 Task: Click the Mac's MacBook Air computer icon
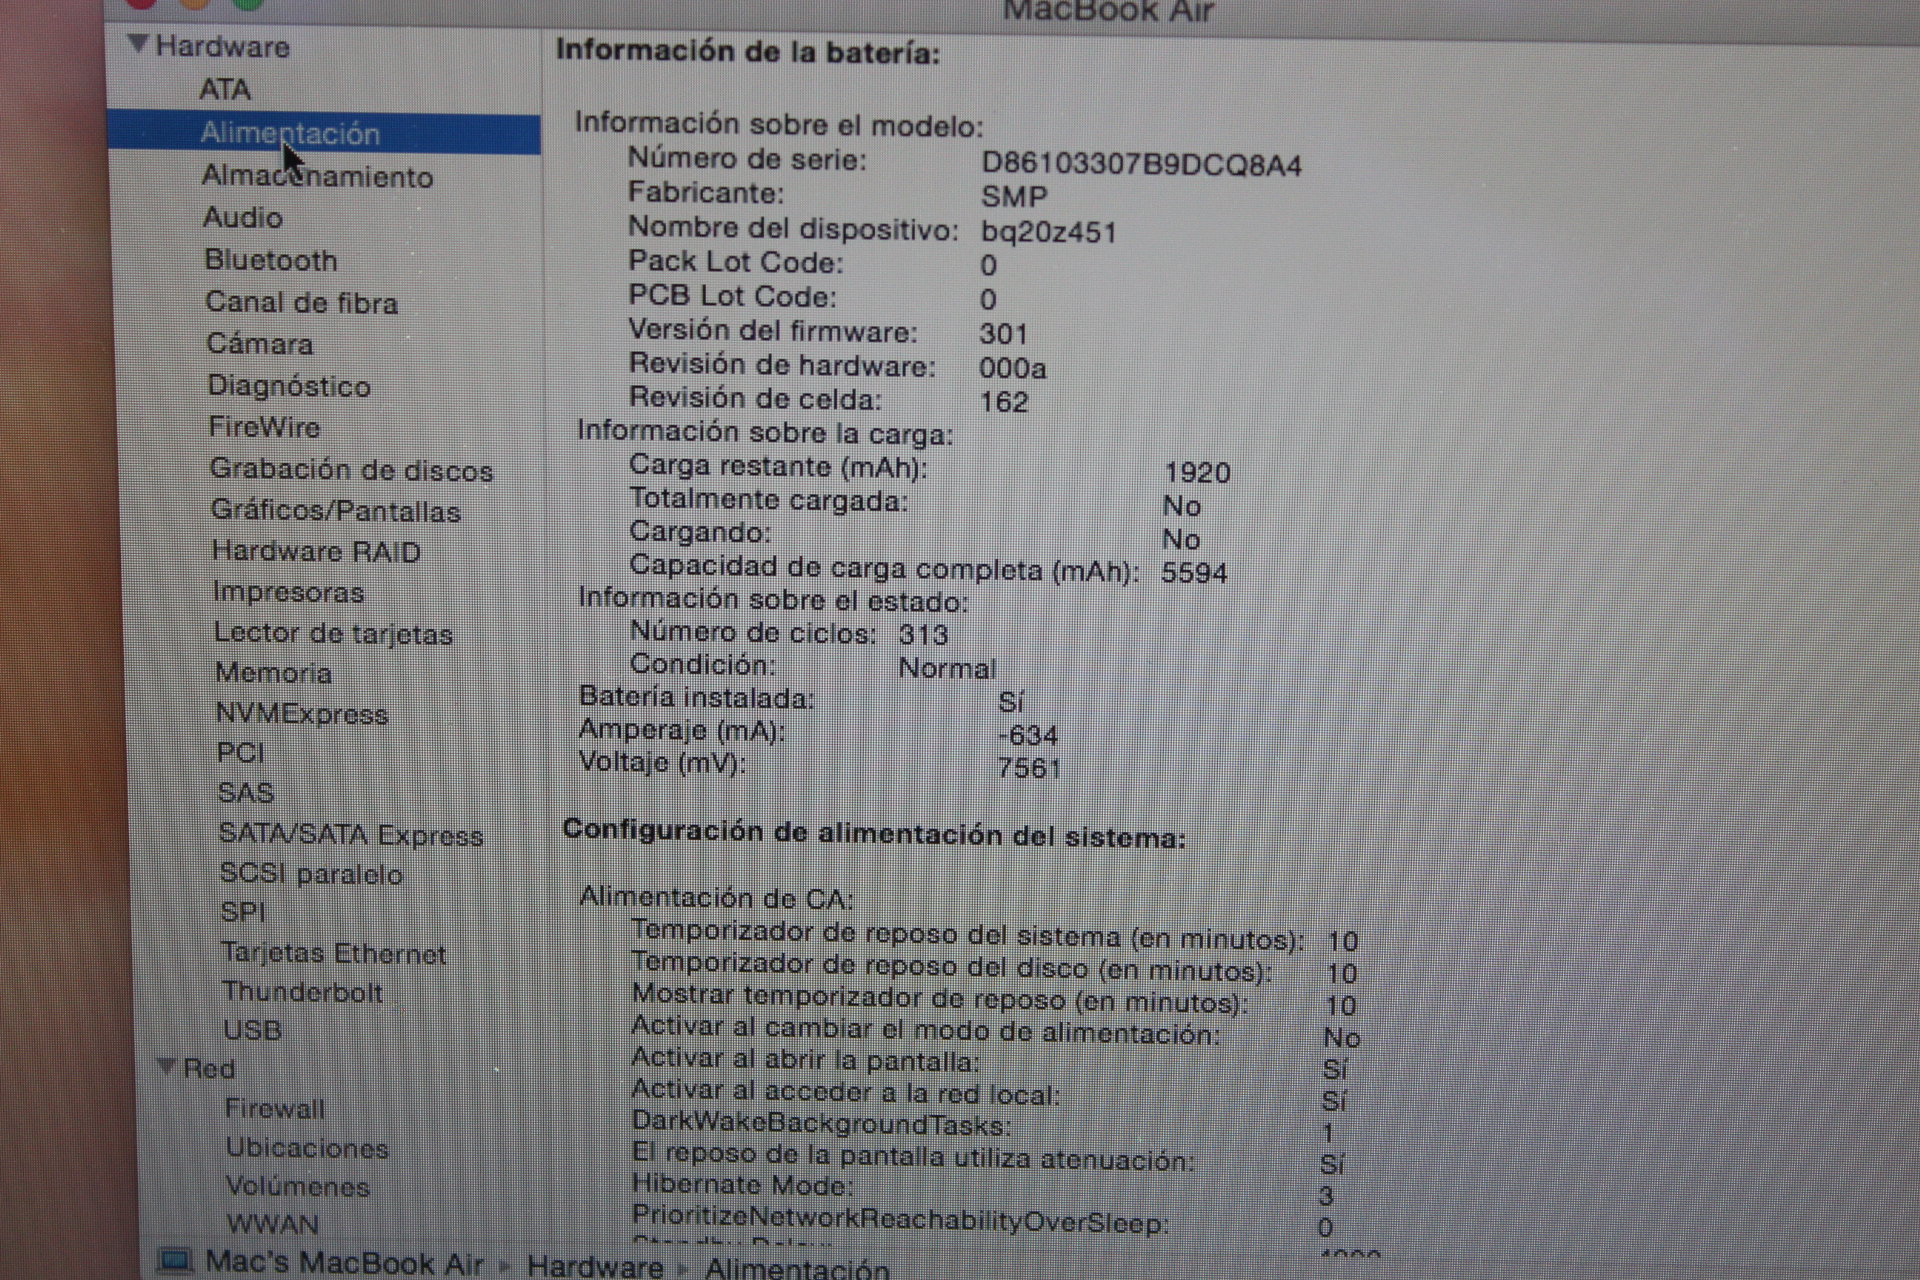point(174,1260)
